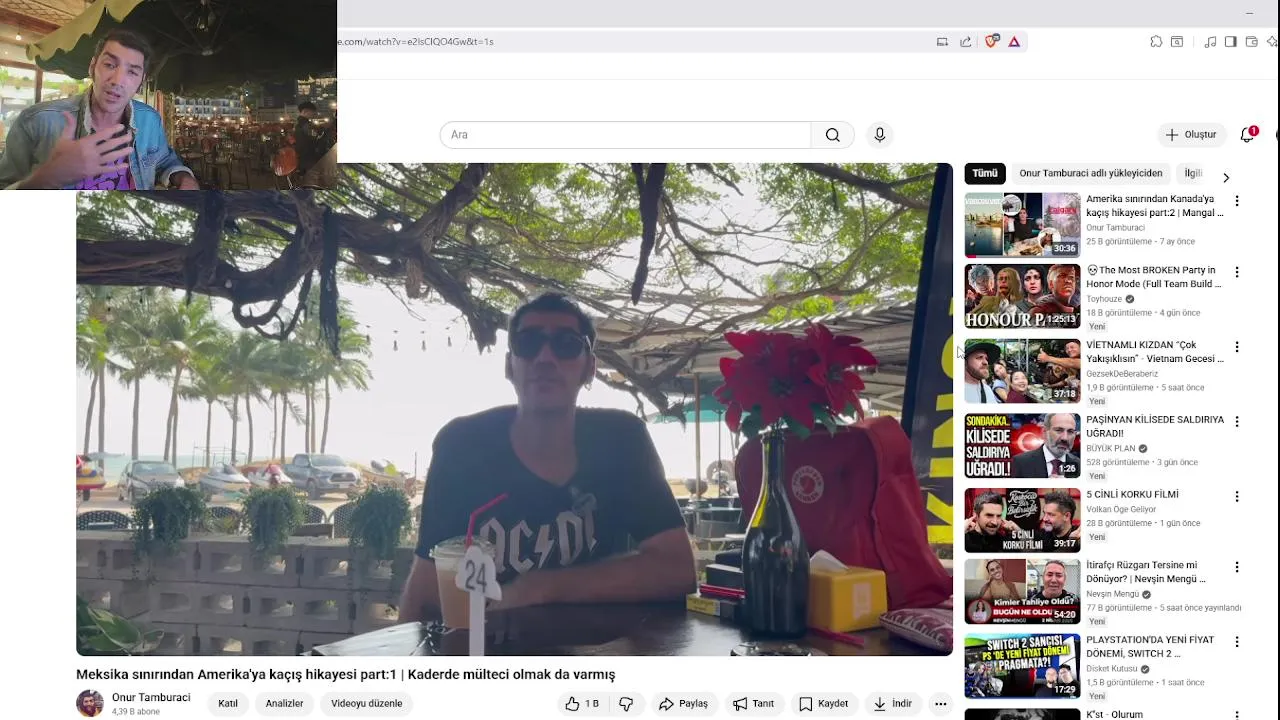Open SWITCH 2 SANCISI thumbnail
This screenshot has height=720, width=1280.
point(1022,666)
